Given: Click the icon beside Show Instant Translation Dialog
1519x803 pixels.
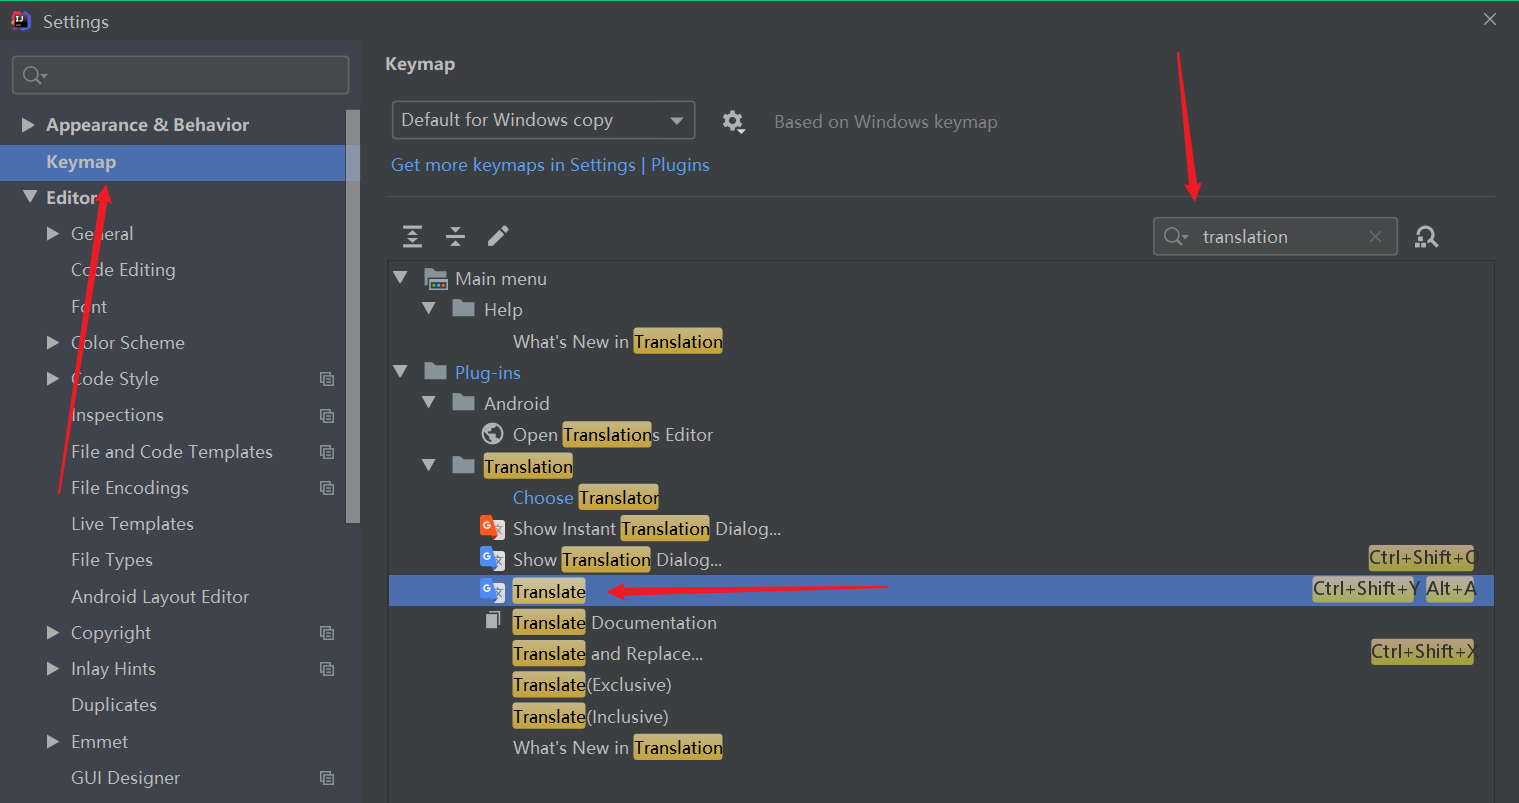Looking at the screenshot, I should click(492, 528).
